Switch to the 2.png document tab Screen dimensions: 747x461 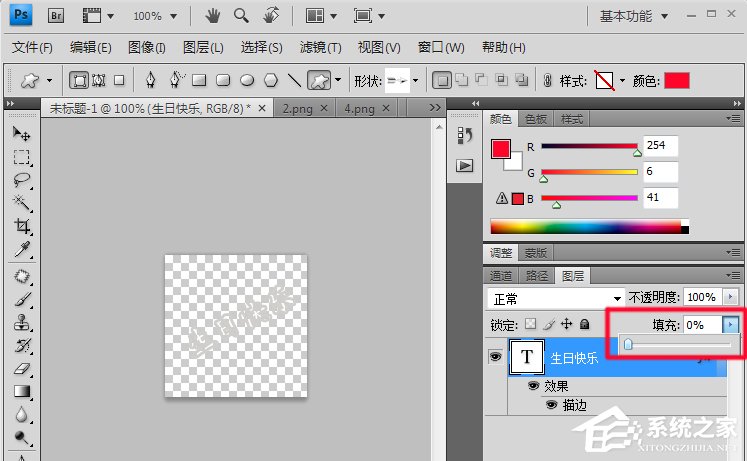(295, 108)
